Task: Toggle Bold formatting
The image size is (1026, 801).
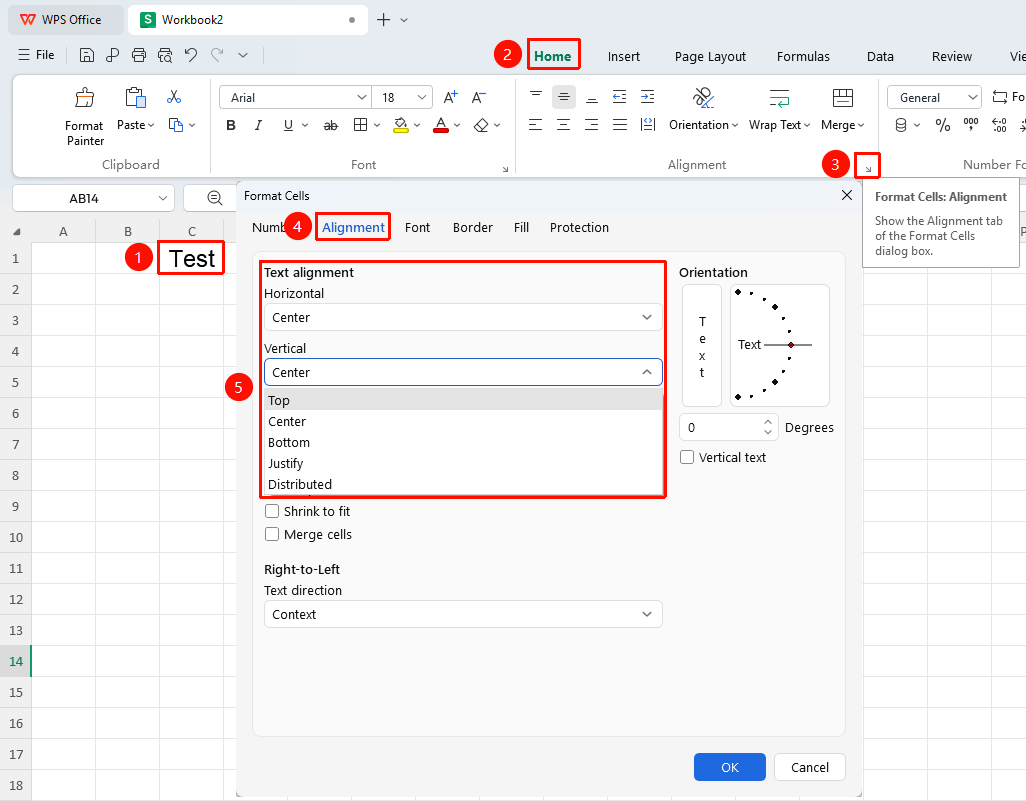Action: pyautogui.click(x=231, y=125)
